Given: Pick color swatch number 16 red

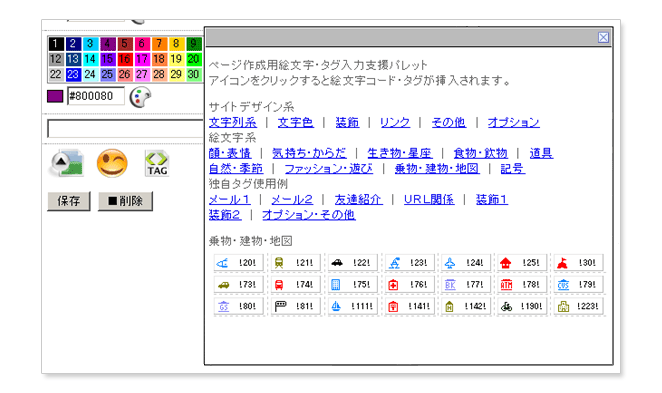Looking at the screenshot, I should coord(125,59).
